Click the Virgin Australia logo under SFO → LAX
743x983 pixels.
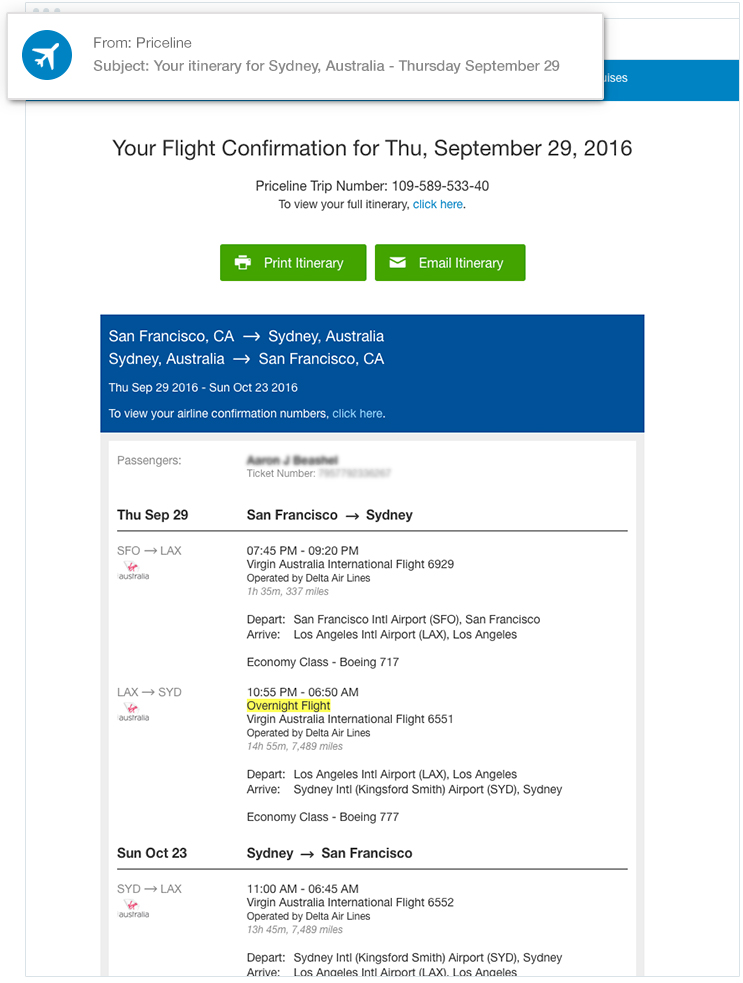tap(132, 571)
